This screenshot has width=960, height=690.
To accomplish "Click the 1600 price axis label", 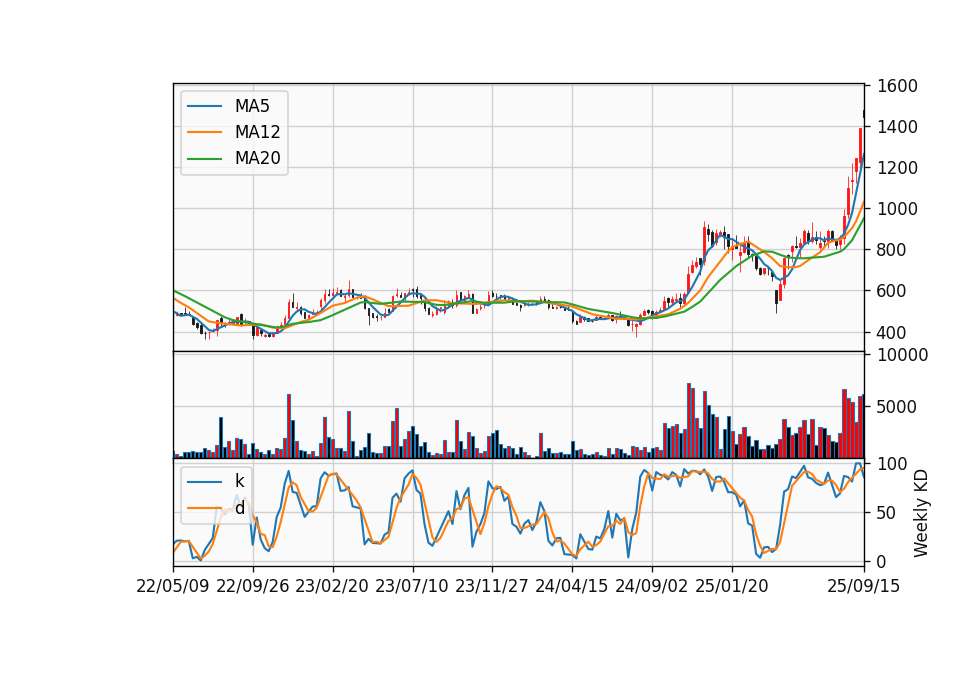I will coord(898,86).
